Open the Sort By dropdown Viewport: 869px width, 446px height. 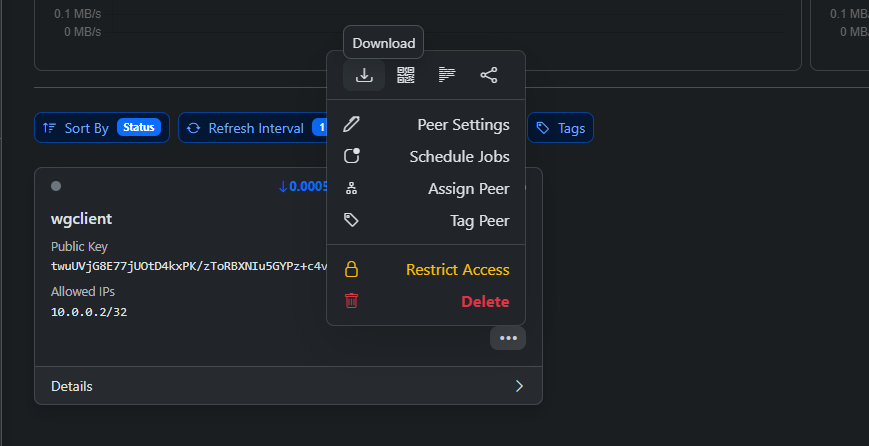[x=102, y=128]
